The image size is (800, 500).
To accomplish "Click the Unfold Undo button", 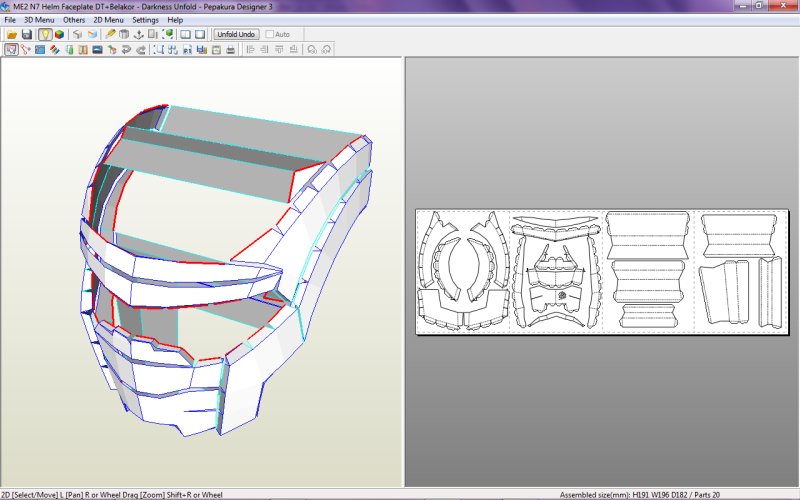I will pos(236,34).
